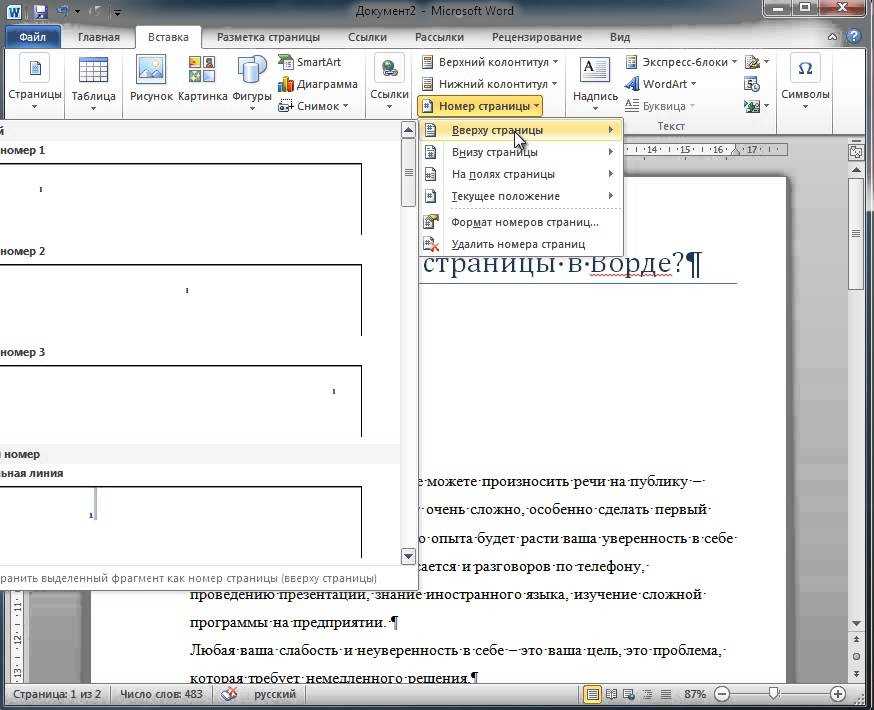Open zoom dialog via the 87% label
Viewport: 874px width, 710px height.
[x=695, y=694]
